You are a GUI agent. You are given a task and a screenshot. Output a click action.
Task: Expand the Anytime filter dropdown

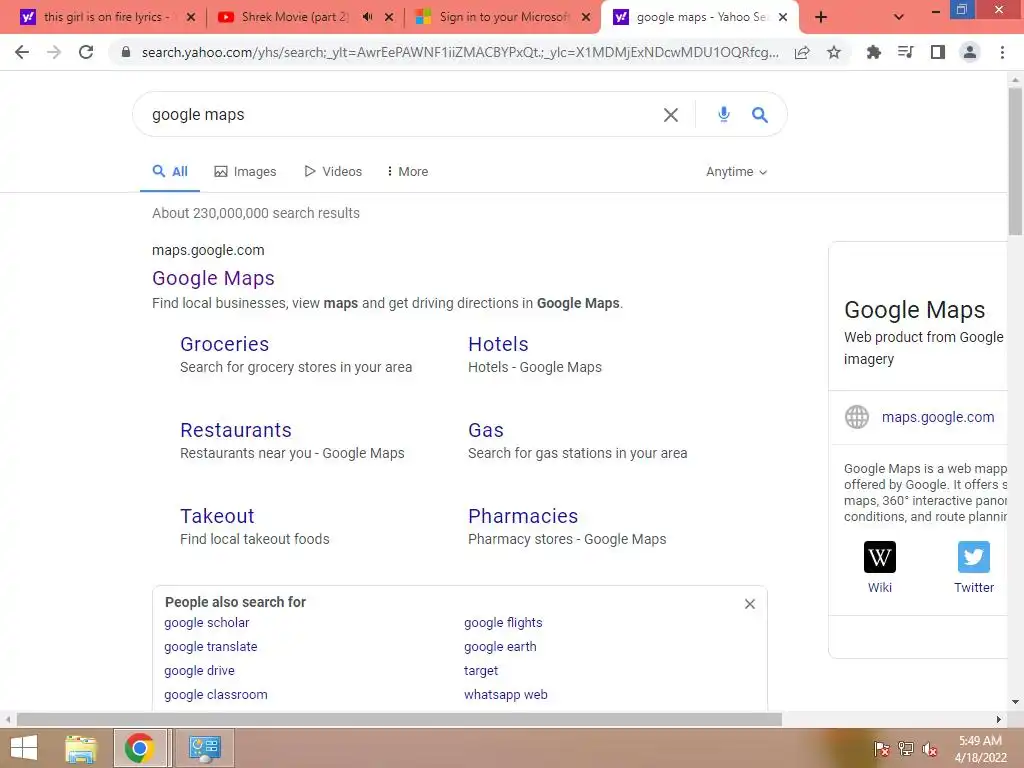click(736, 172)
